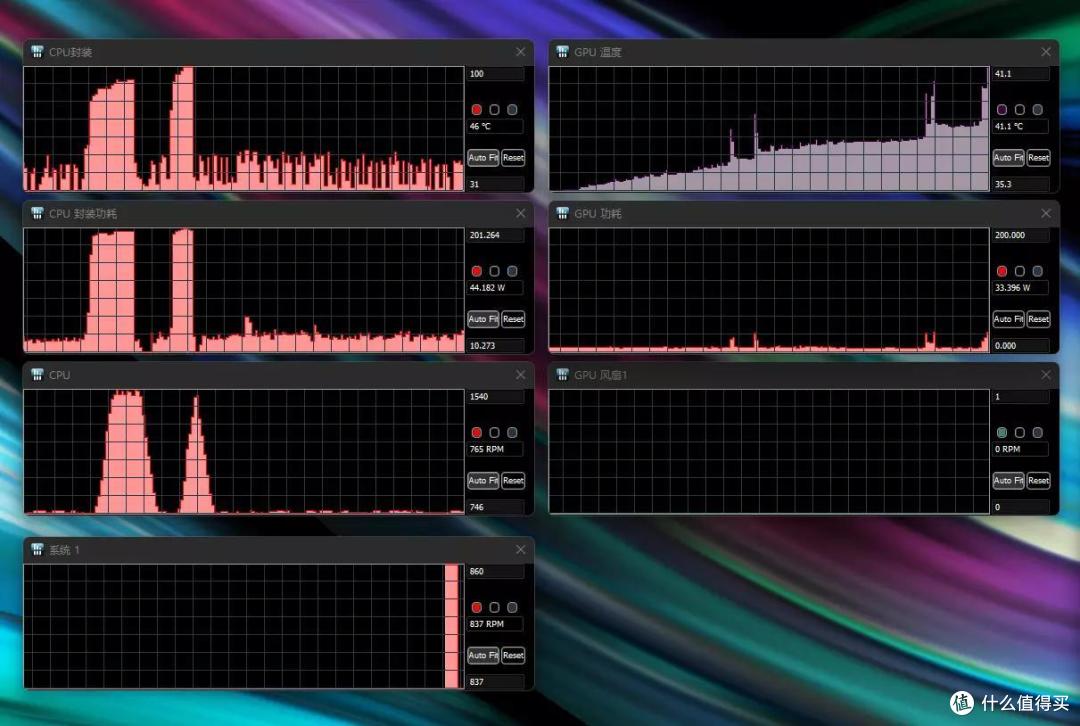
Task: Close the GPU 功耗 graph window
Action: pos(1046,214)
